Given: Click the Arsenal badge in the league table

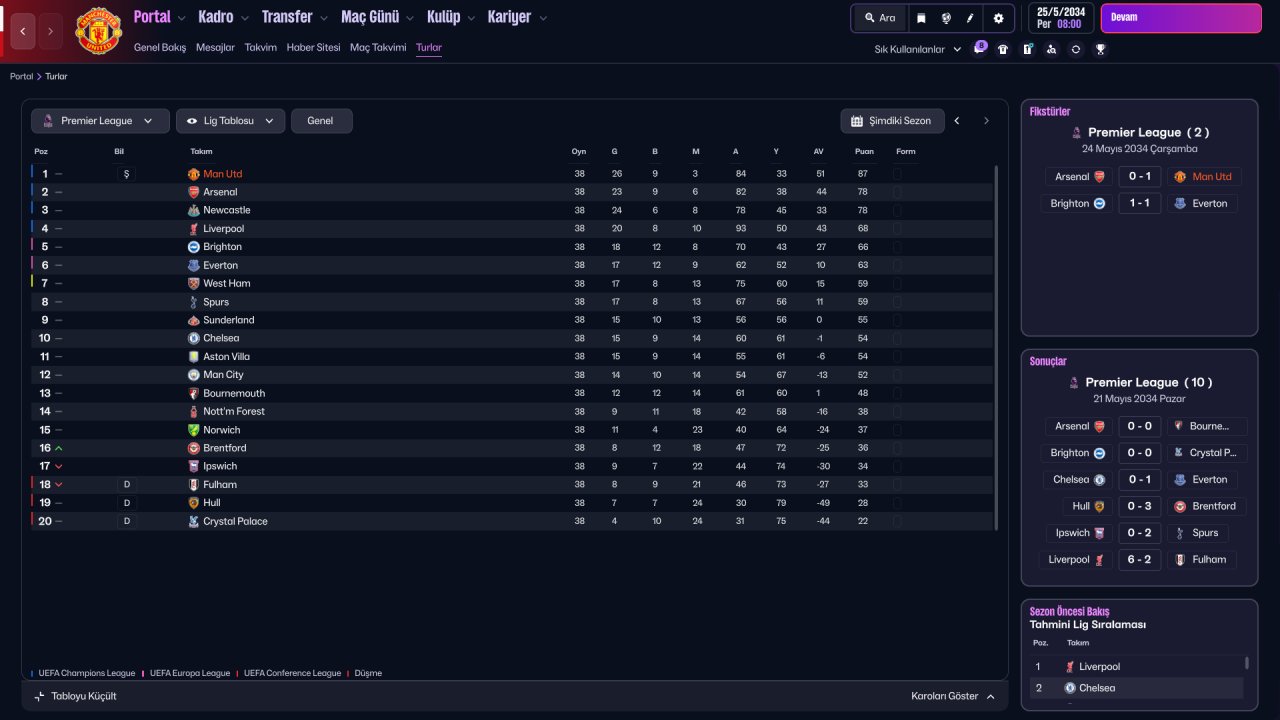Looking at the screenshot, I should pyautogui.click(x=194, y=192).
